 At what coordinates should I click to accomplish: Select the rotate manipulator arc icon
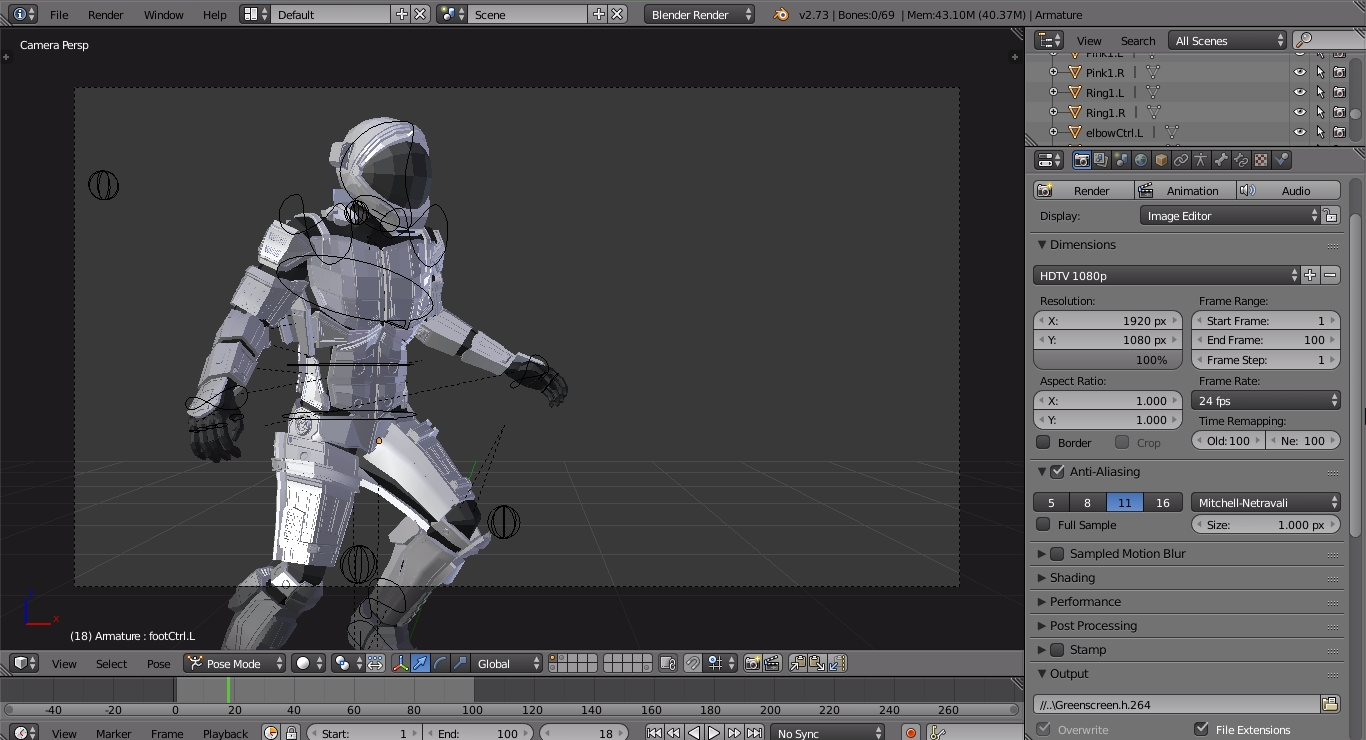click(x=440, y=663)
